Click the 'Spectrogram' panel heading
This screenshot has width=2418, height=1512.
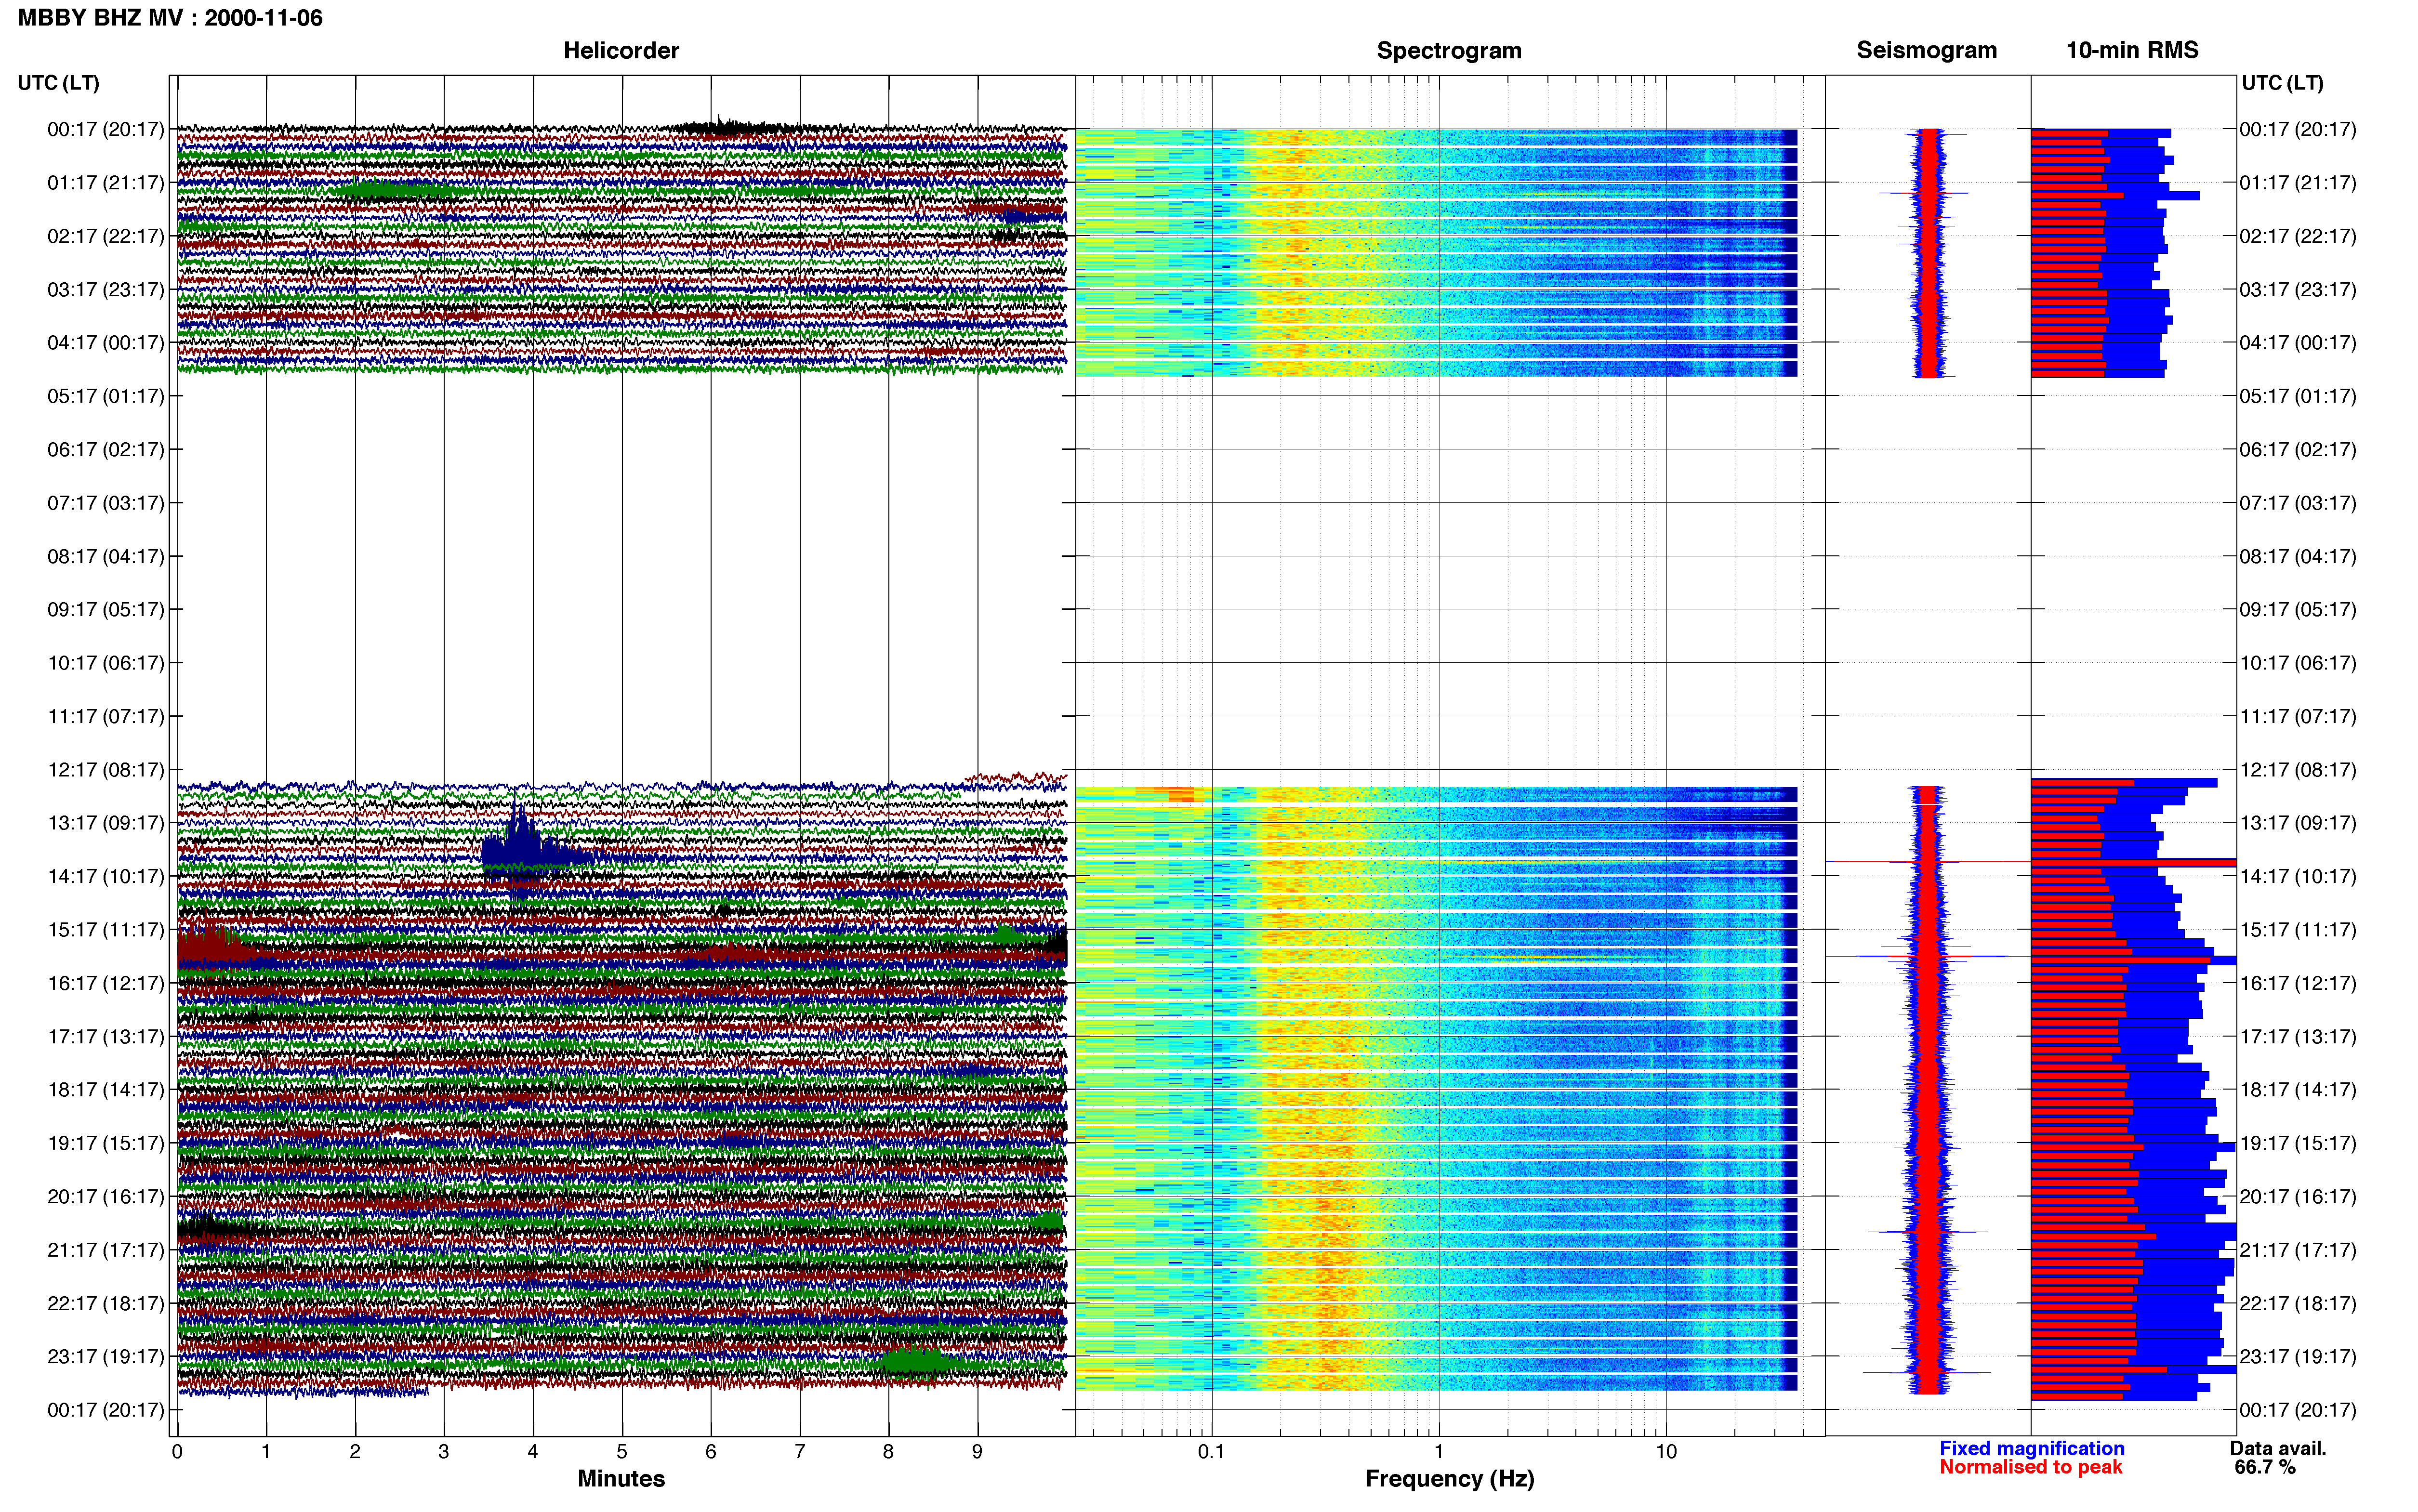click(x=1449, y=50)
